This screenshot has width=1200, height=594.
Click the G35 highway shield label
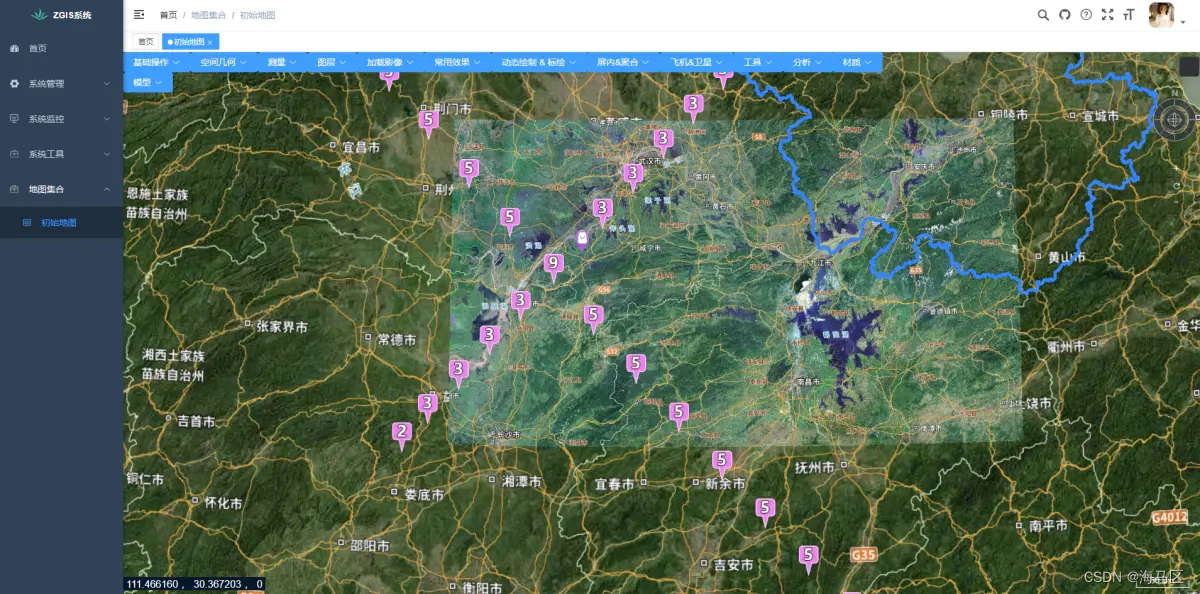tap(863, 554)
